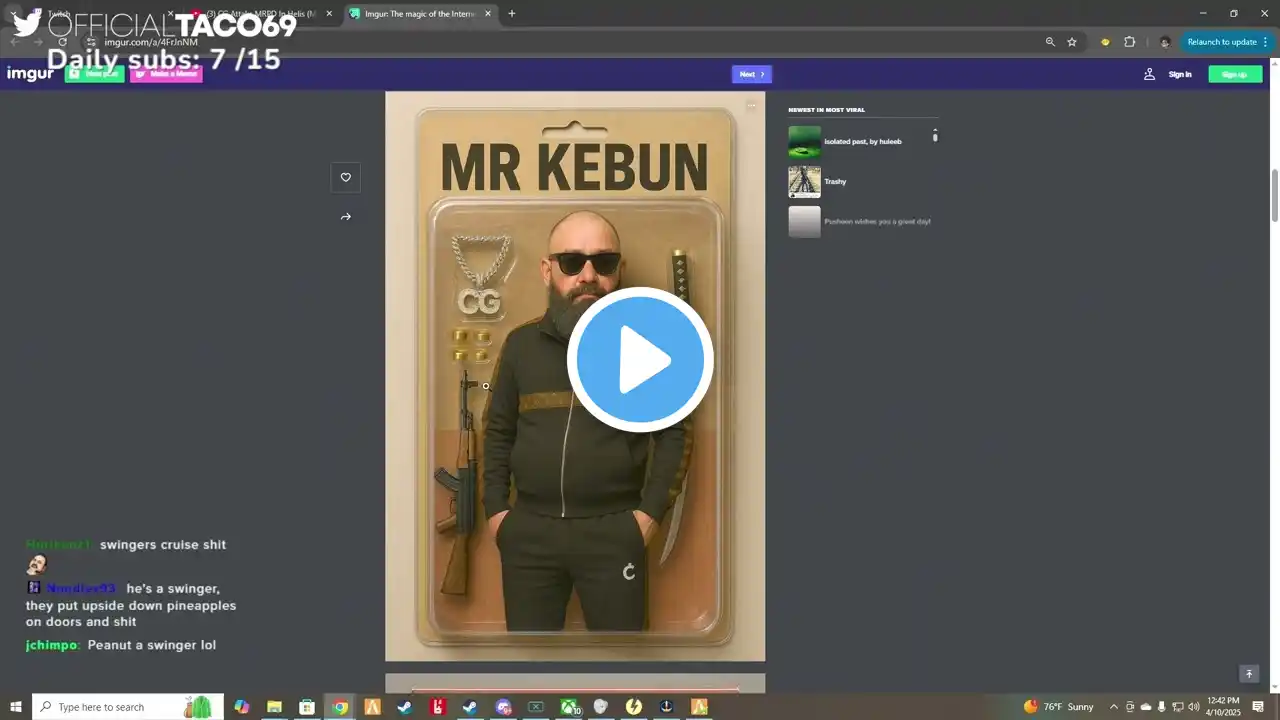The width and height of the screenshot is (1280, 720).
Task: Go to the Next post
Action: point(751,74)
